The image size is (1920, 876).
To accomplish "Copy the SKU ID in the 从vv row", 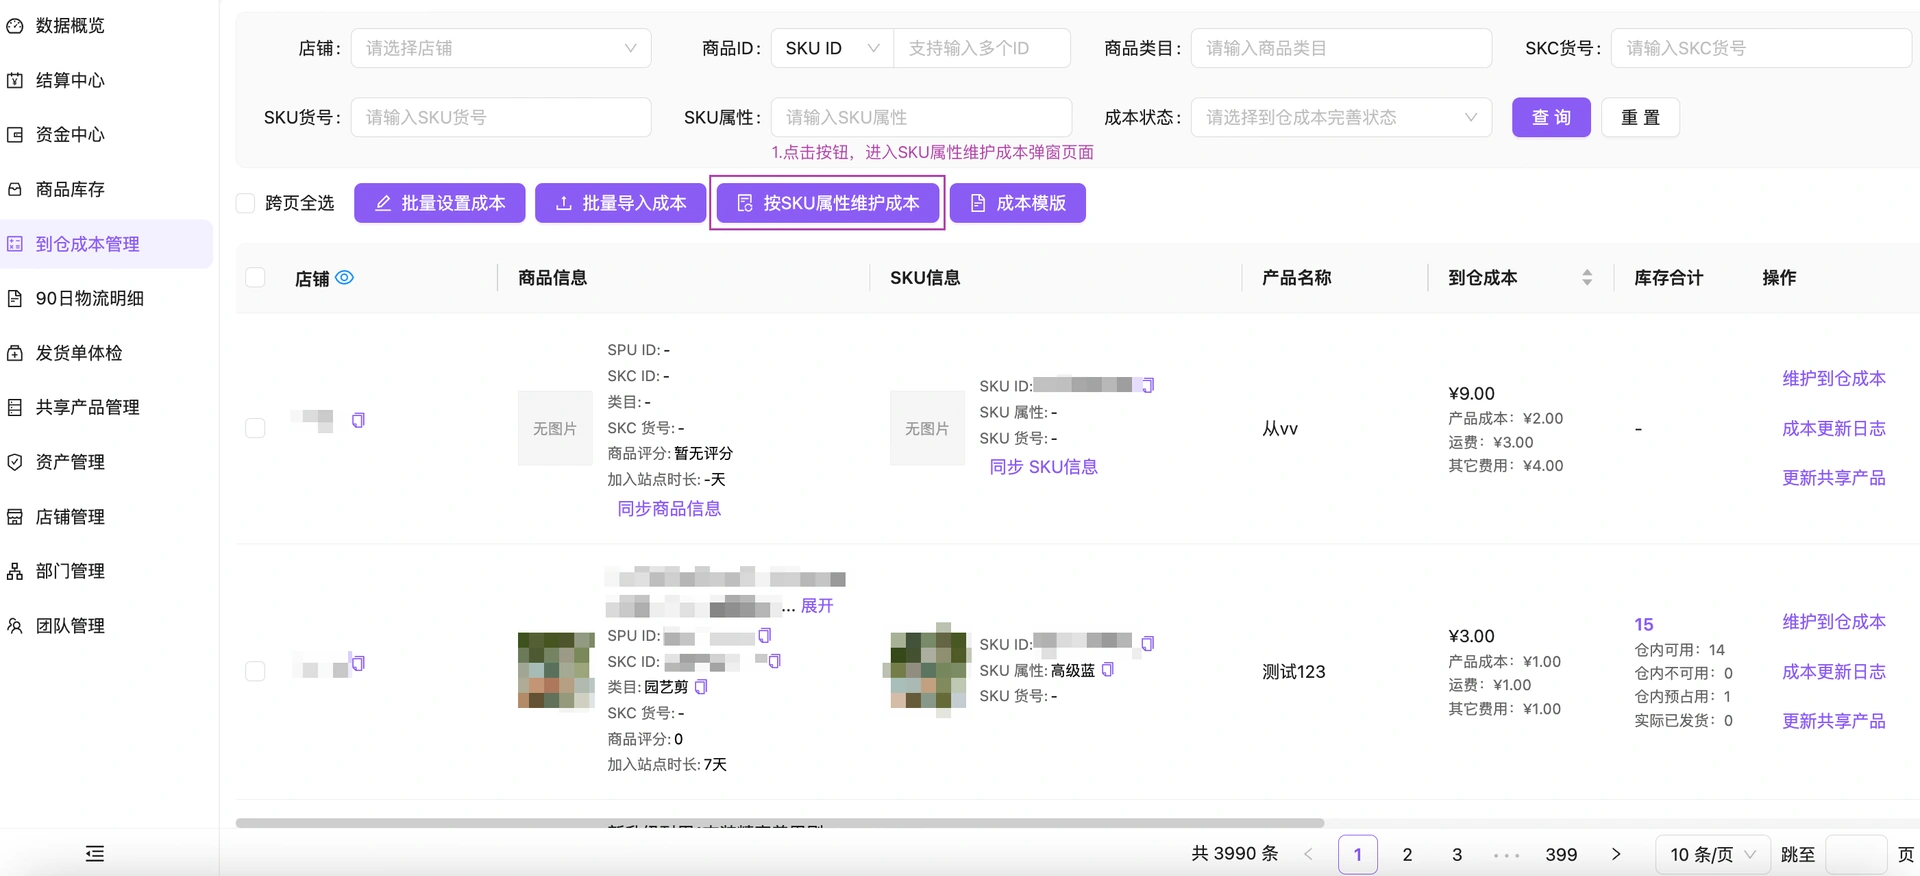I will point(1148,385).
